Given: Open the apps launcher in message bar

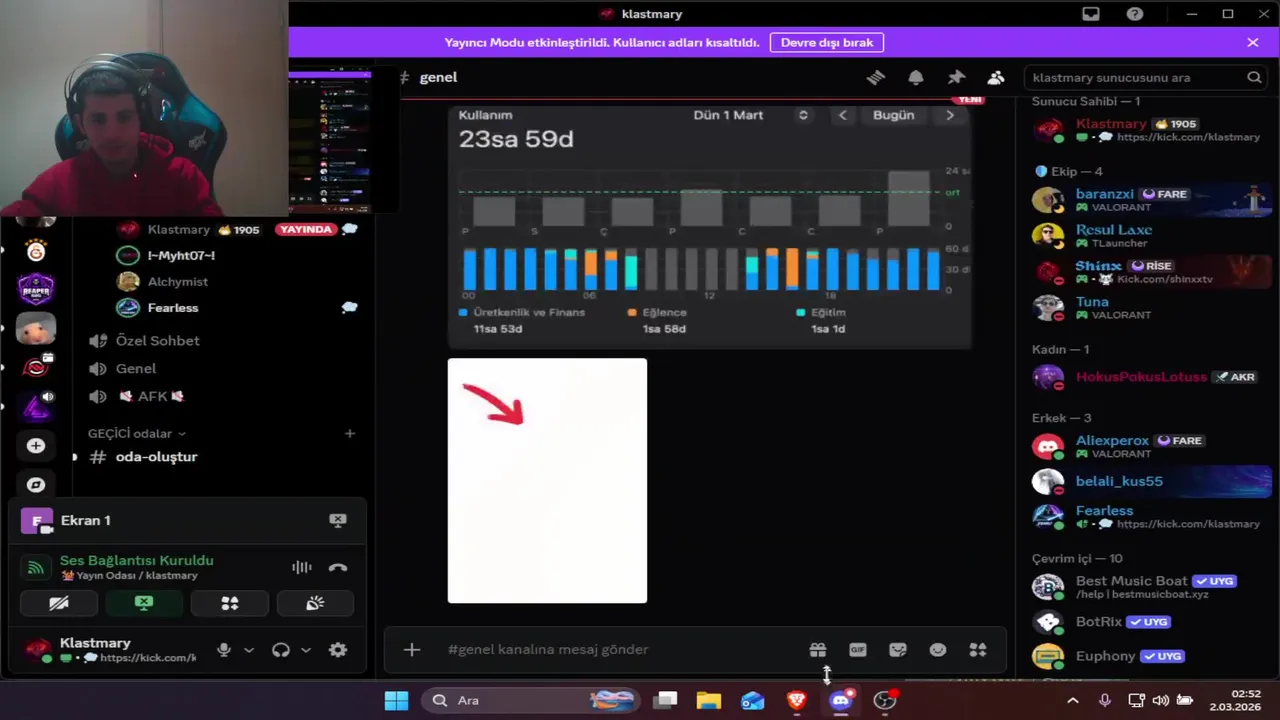Looking at the screenshot, I should click(978, 650).
